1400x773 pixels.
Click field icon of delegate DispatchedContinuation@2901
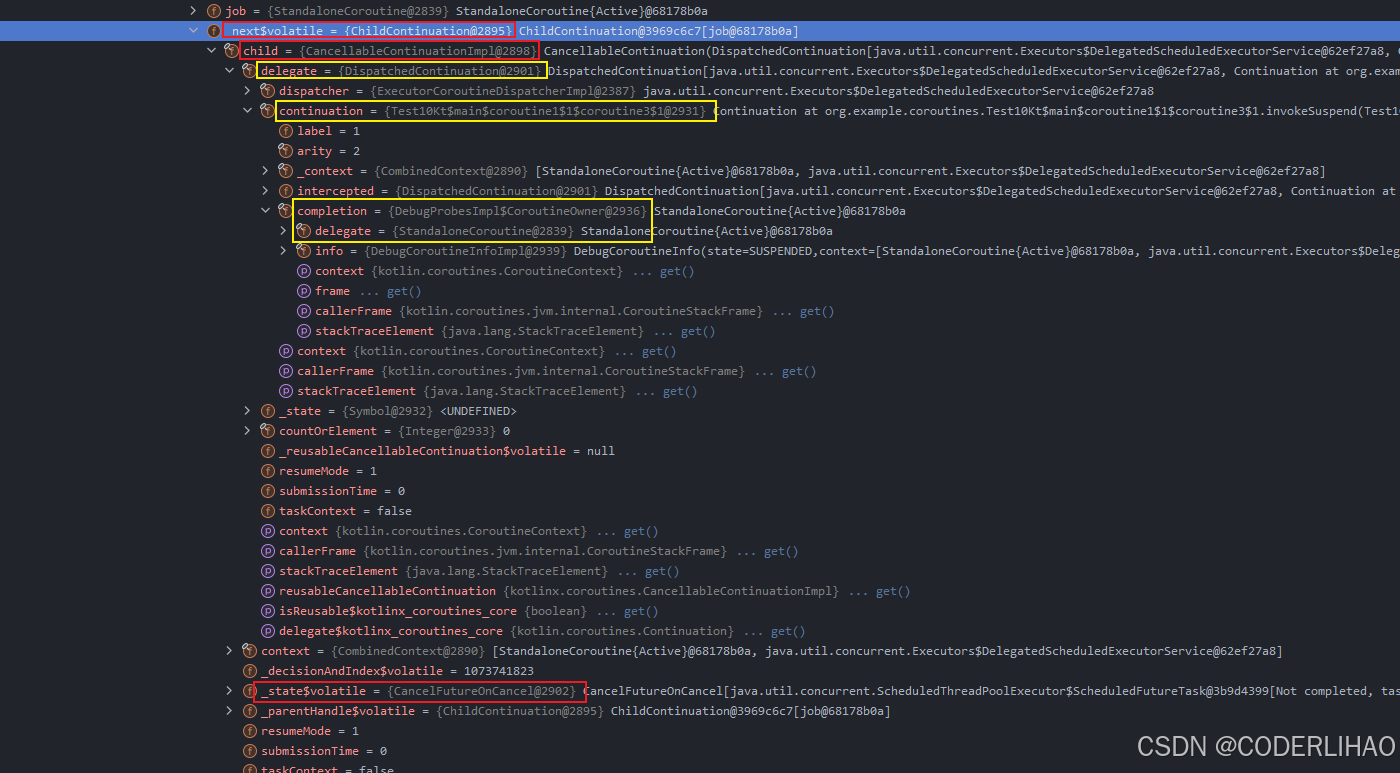(249, 71)
